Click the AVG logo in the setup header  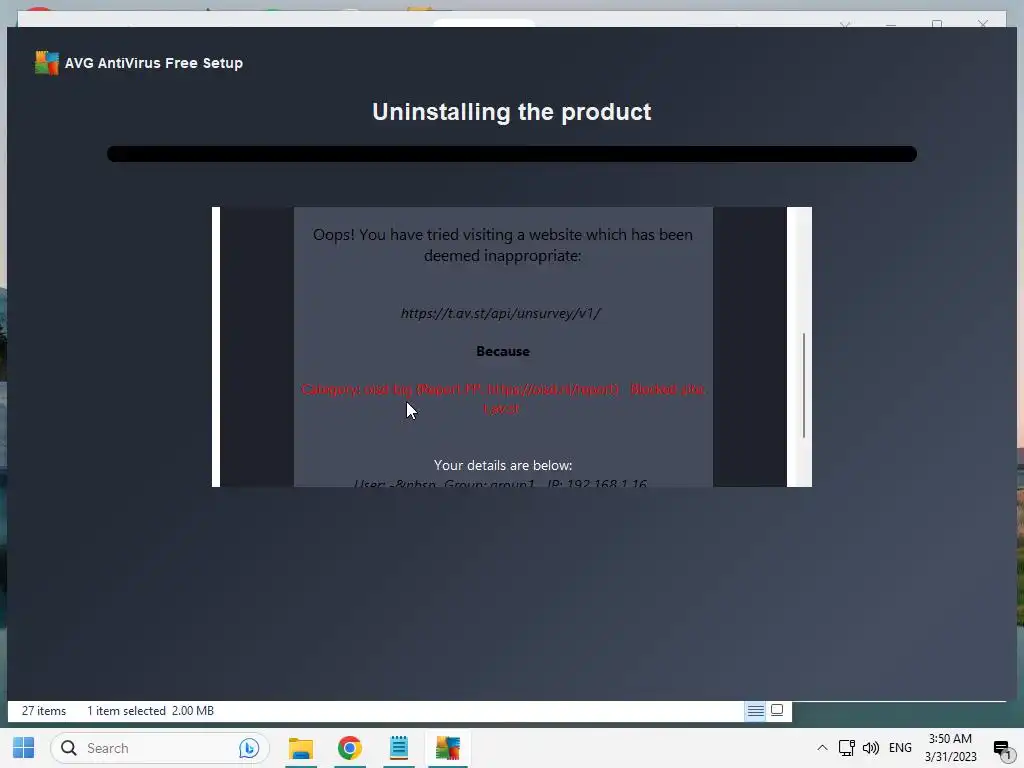(46, 63)
